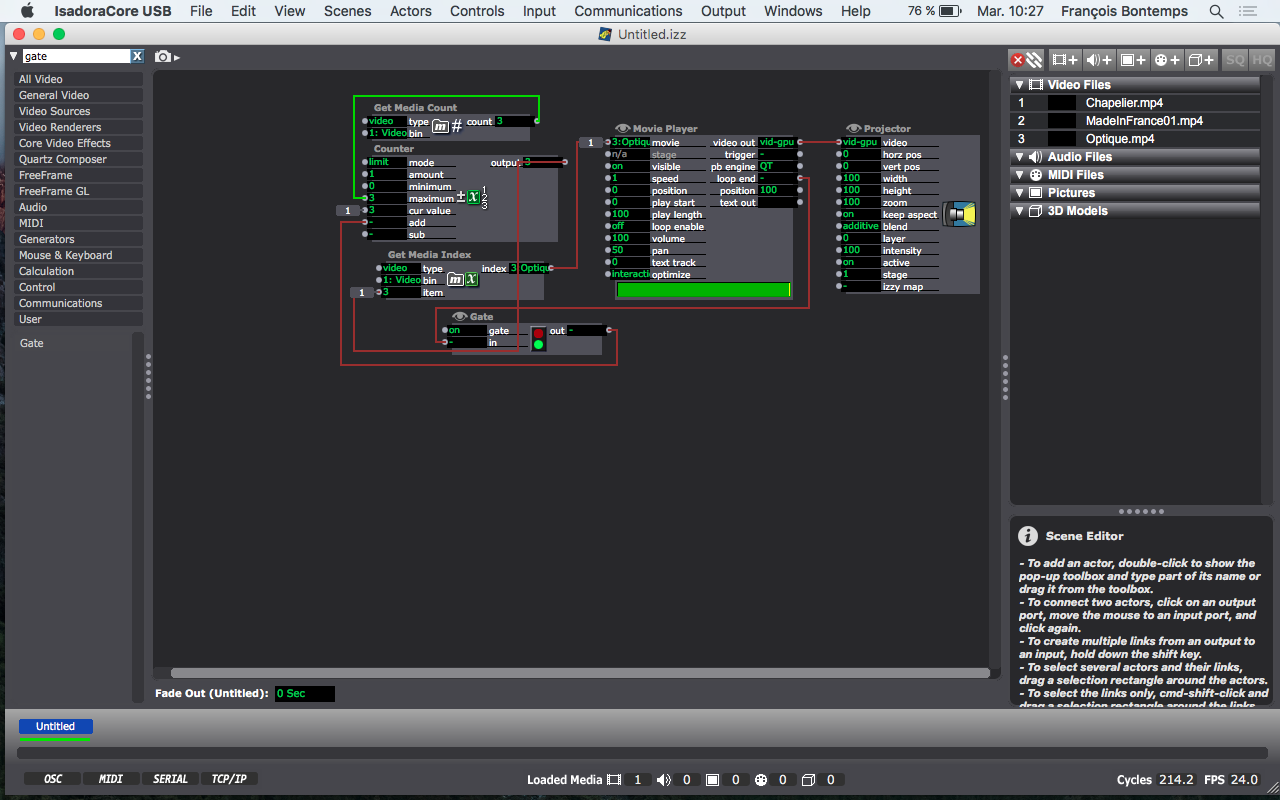Open the Controls menu

click(478, 11)
